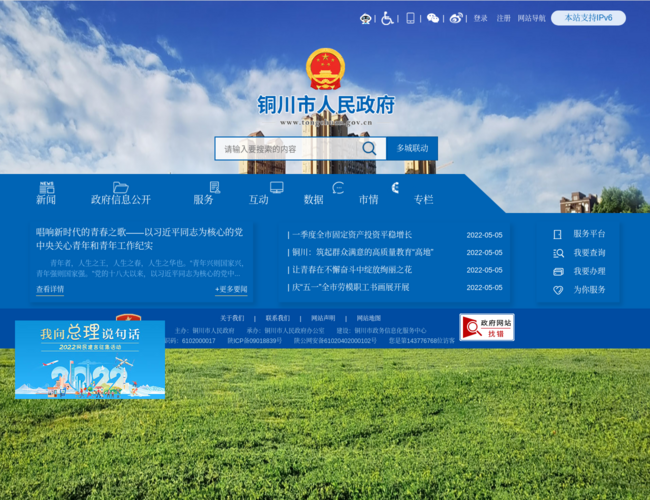Open news 让青春在不懈奋斗中绽放绚丽之花

(x=352, y=270)
